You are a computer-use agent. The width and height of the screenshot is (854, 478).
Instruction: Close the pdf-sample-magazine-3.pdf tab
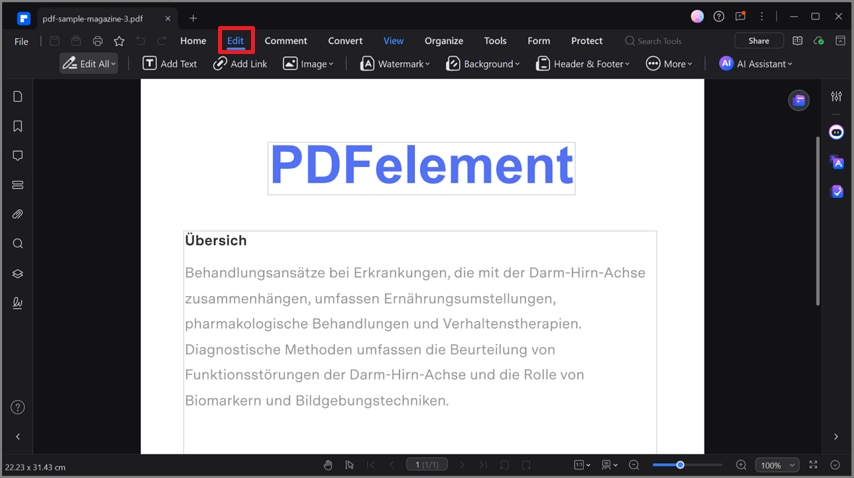coord(168,19)
